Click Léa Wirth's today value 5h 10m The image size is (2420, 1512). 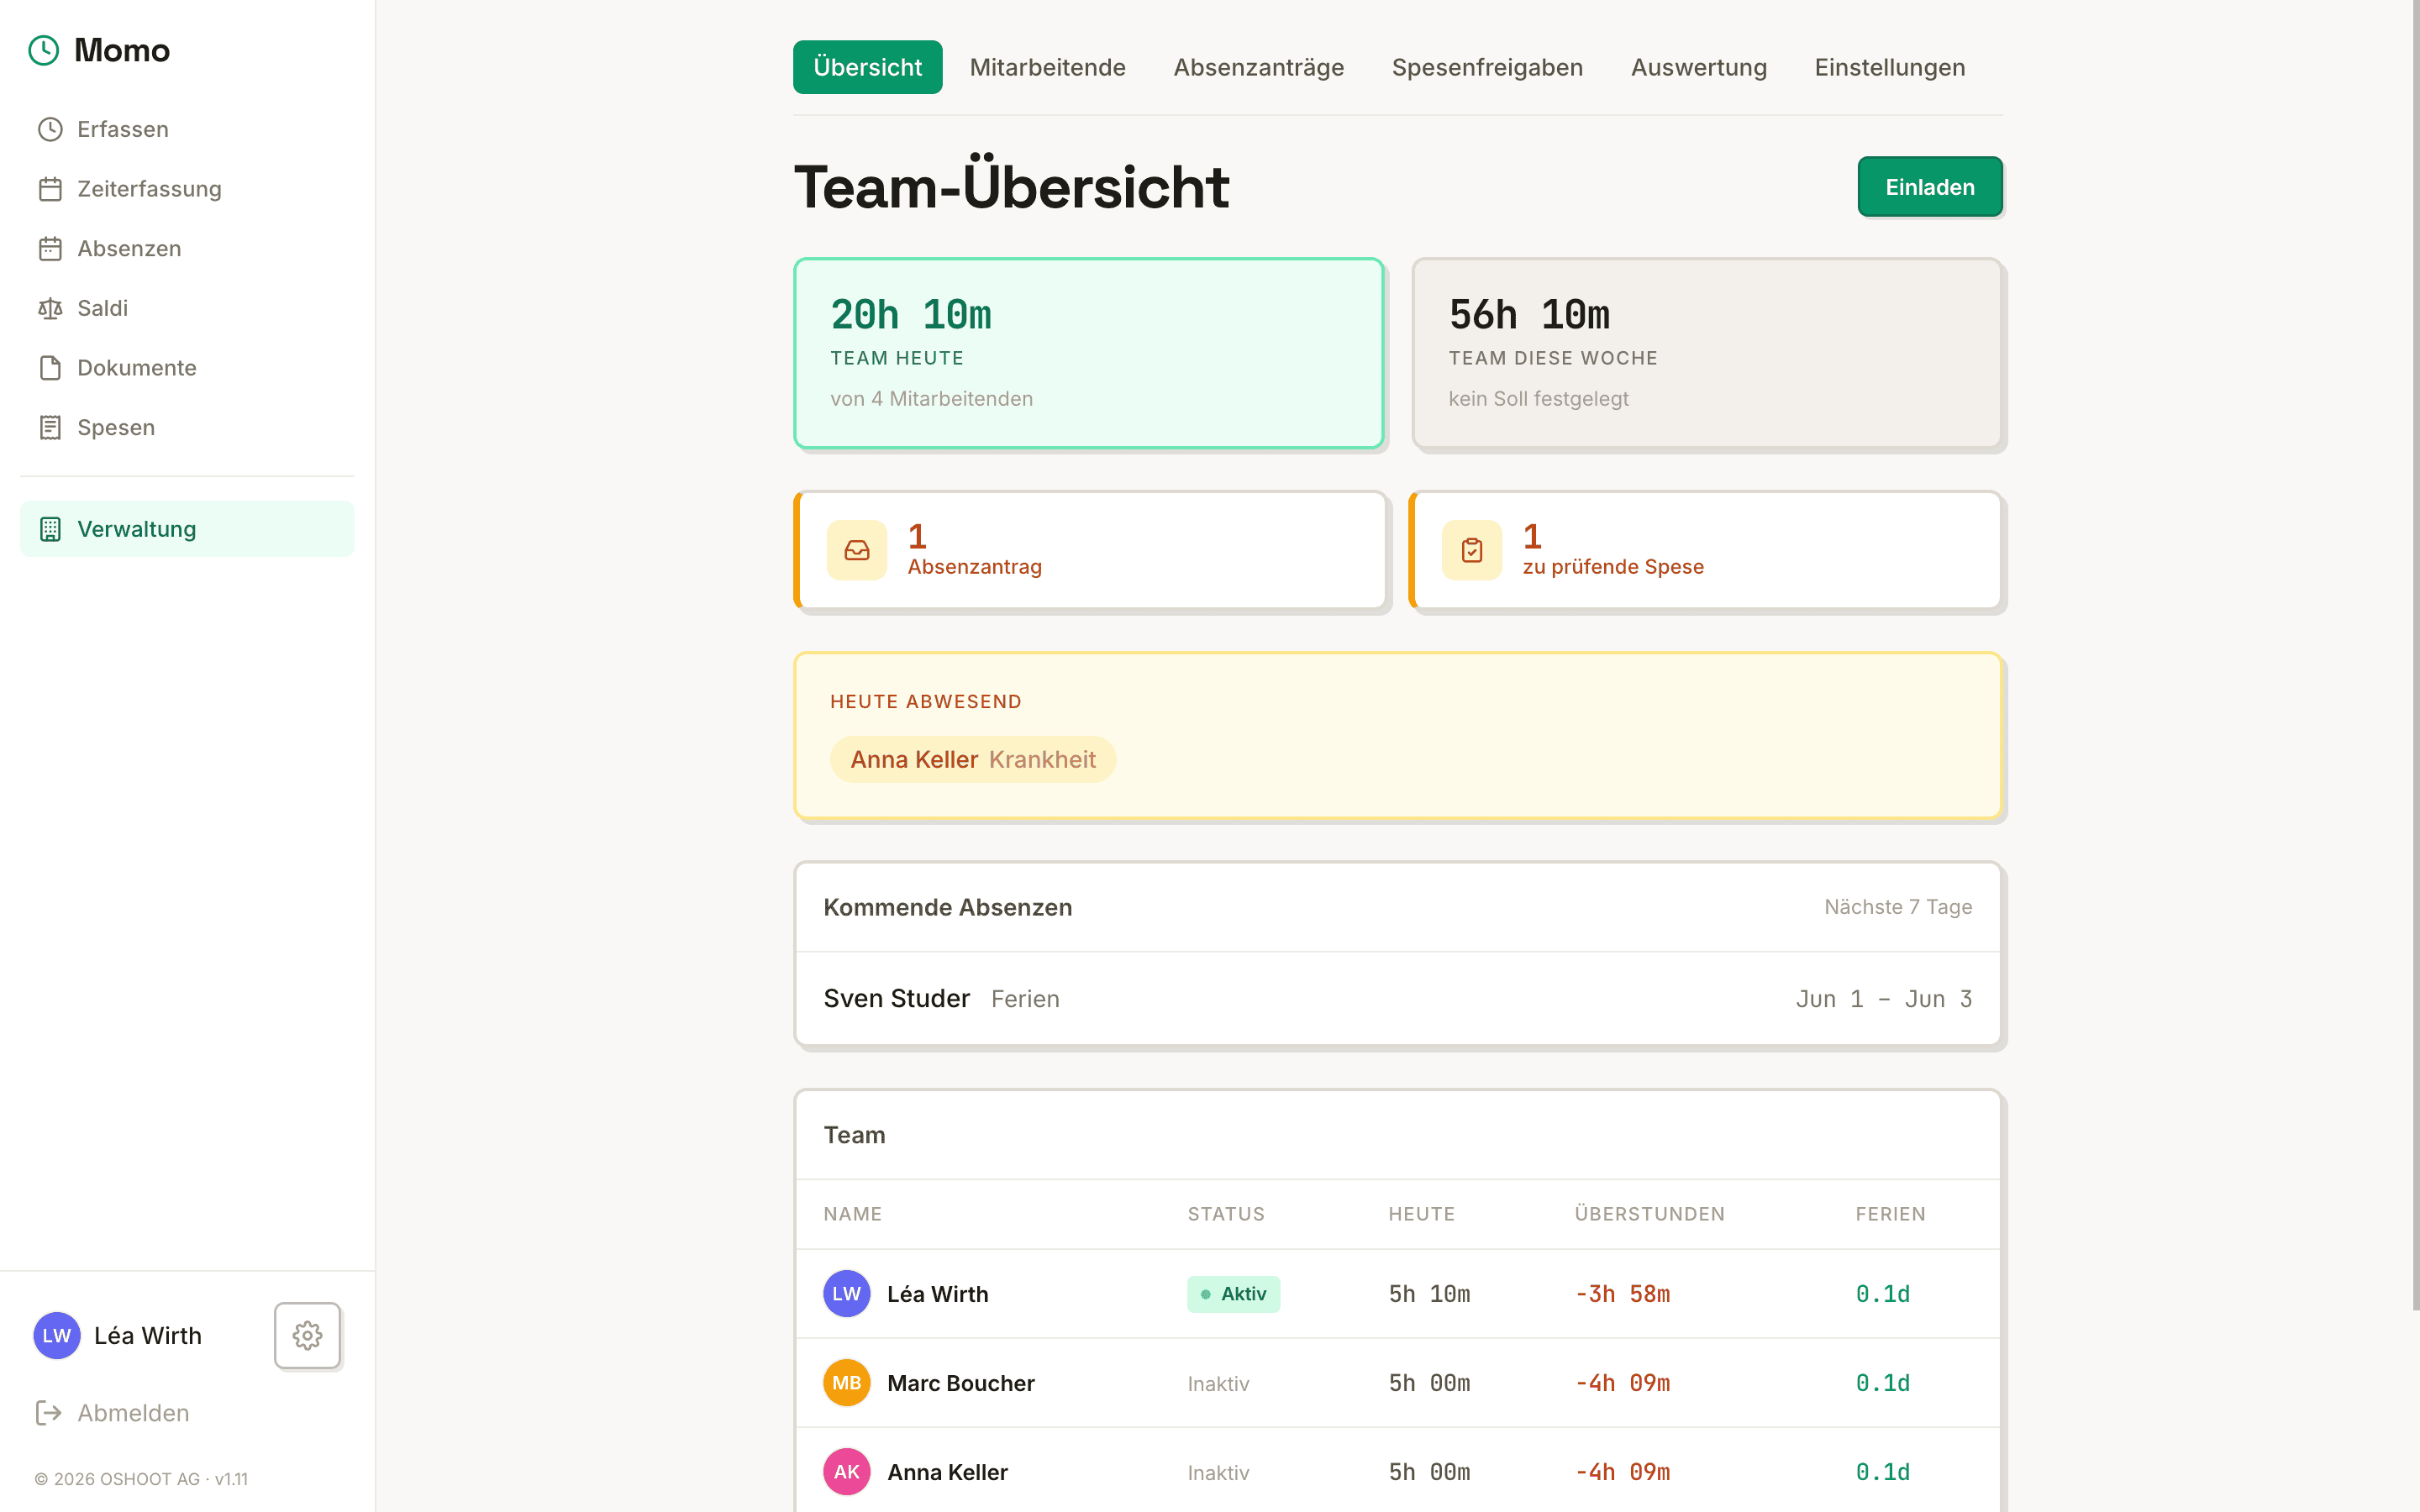click(1429, 1294)
